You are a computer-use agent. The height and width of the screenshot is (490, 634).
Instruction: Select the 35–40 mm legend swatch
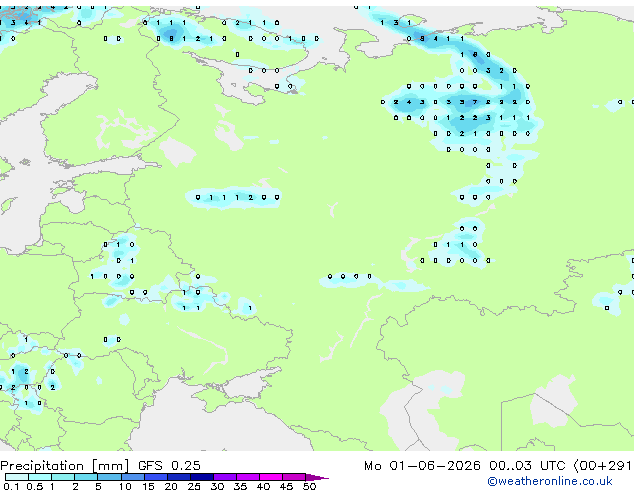click(248, 477)
